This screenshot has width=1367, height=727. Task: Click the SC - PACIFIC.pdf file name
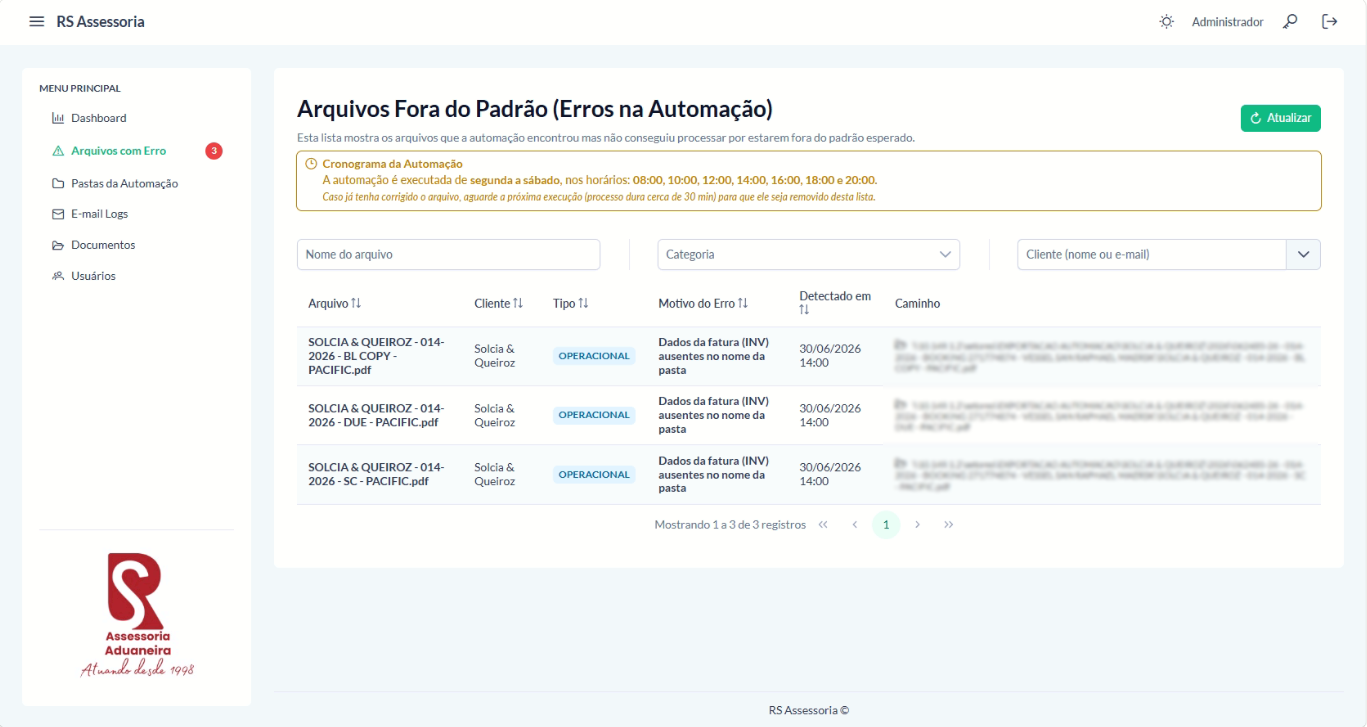(x=376, y=474)
